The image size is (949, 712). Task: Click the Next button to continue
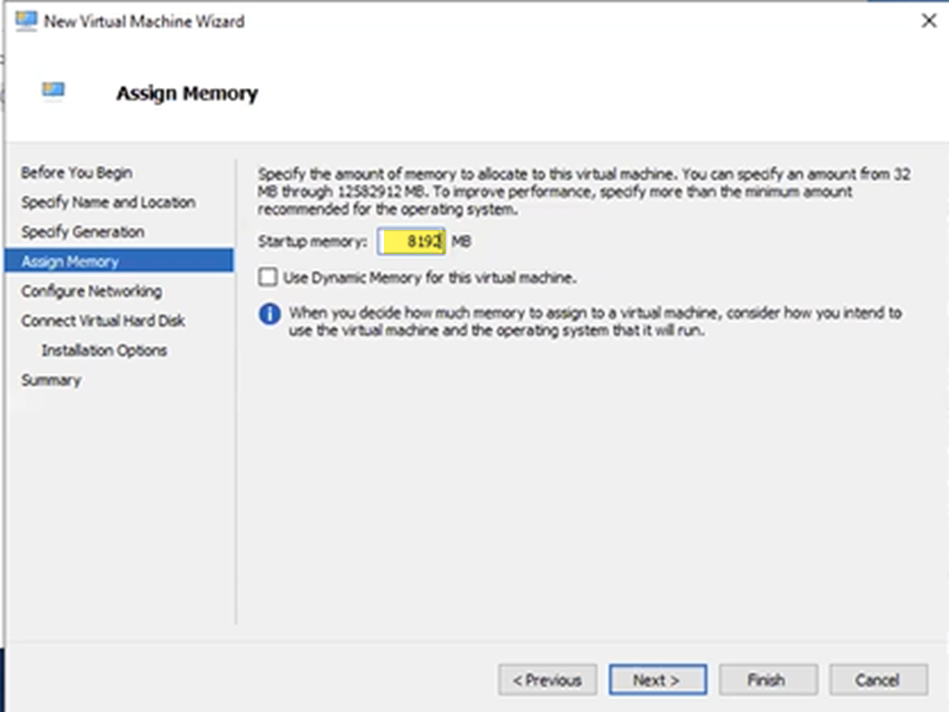pos(657,679)
